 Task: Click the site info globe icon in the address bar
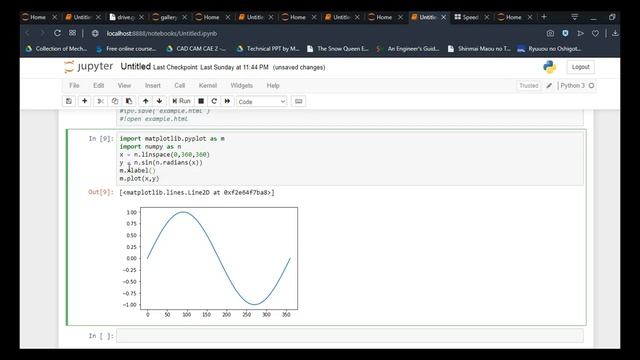click(x=95, y=33)
